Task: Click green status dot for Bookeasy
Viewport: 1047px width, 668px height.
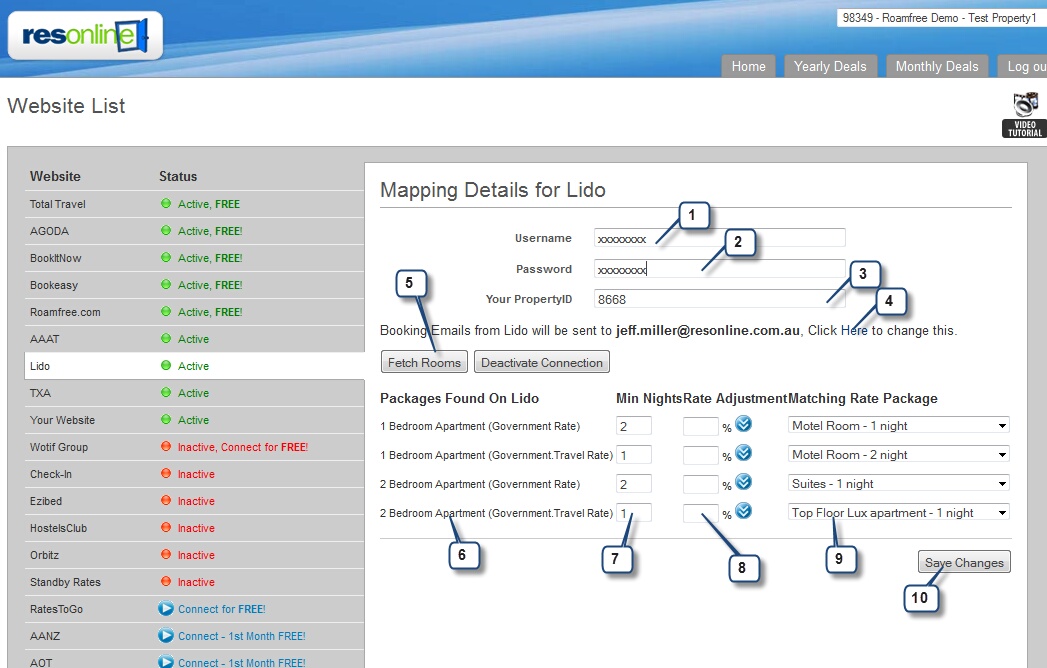Action: tap(166, 285)
